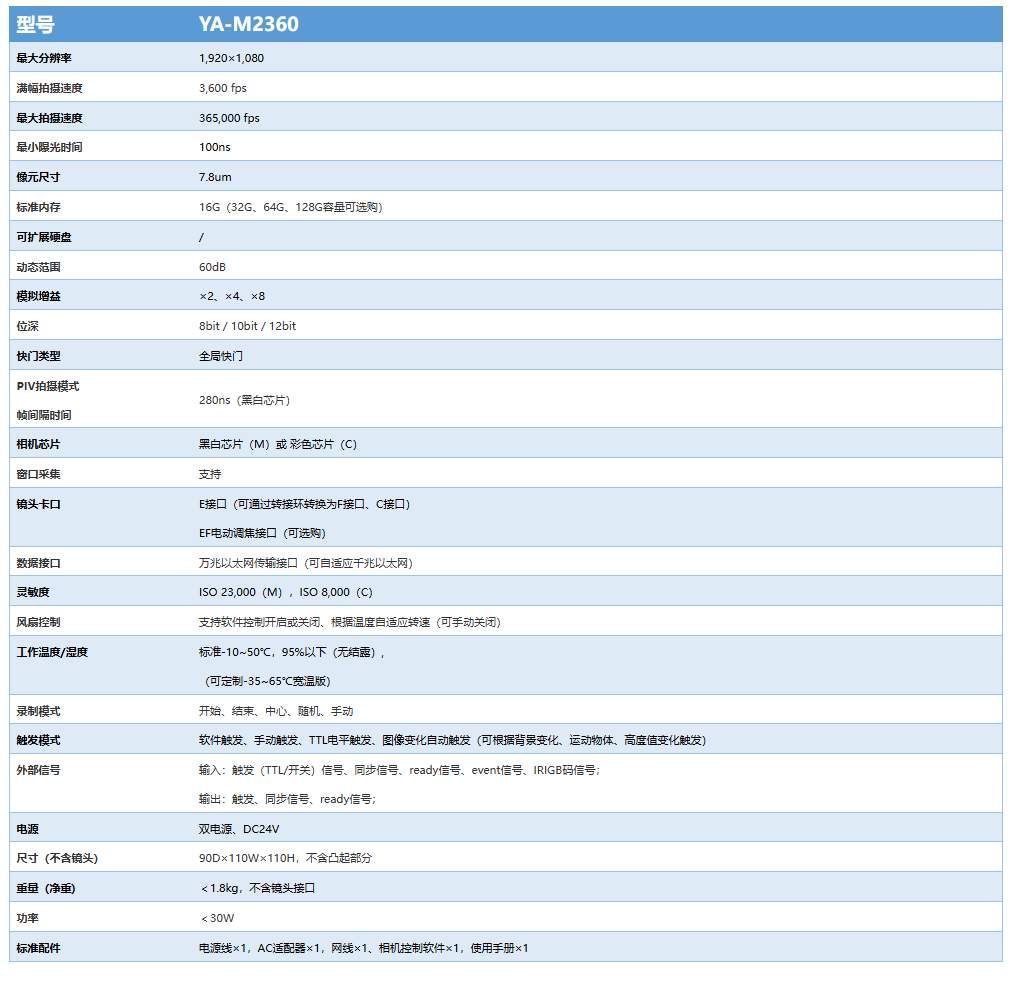Screen dimensions: 1012x982
Task: Select the 输出：触发、同步信号 line
Action: 287,799
